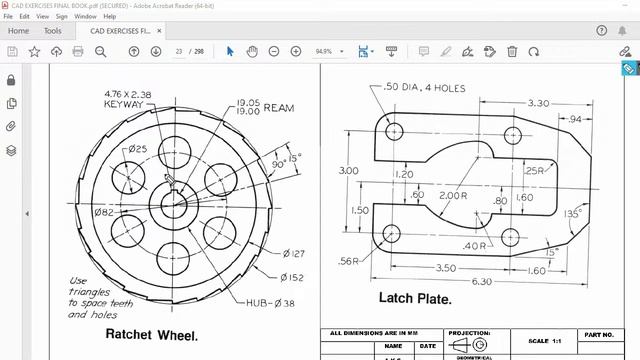Open the stamp tool
This screenshot has height=360, width=640.
coord(490,51)
